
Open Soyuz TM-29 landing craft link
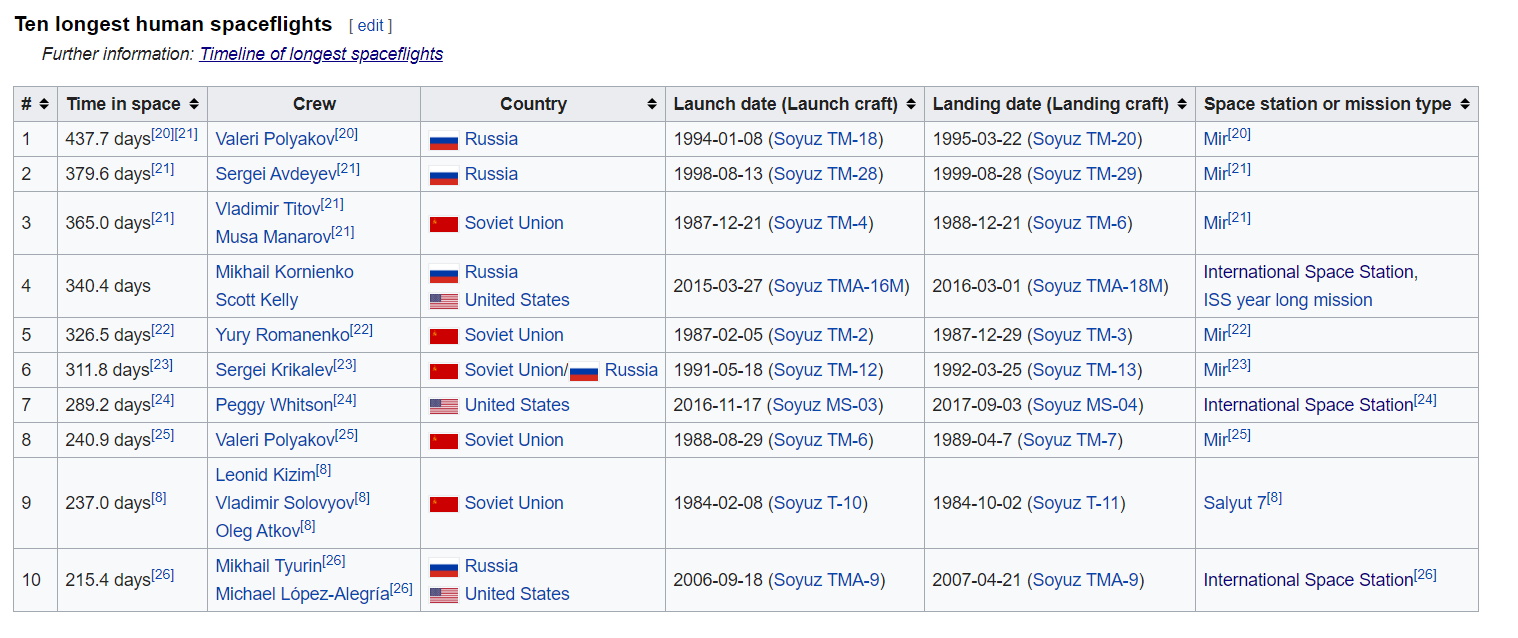click(x=1084, y=174)
